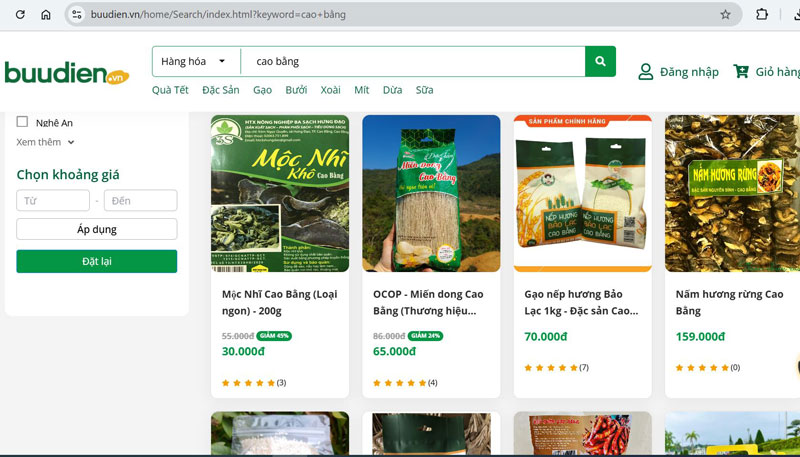Select the Đặc Sản quick link
This screenshot has height=457, width=800.
(220, 90)
